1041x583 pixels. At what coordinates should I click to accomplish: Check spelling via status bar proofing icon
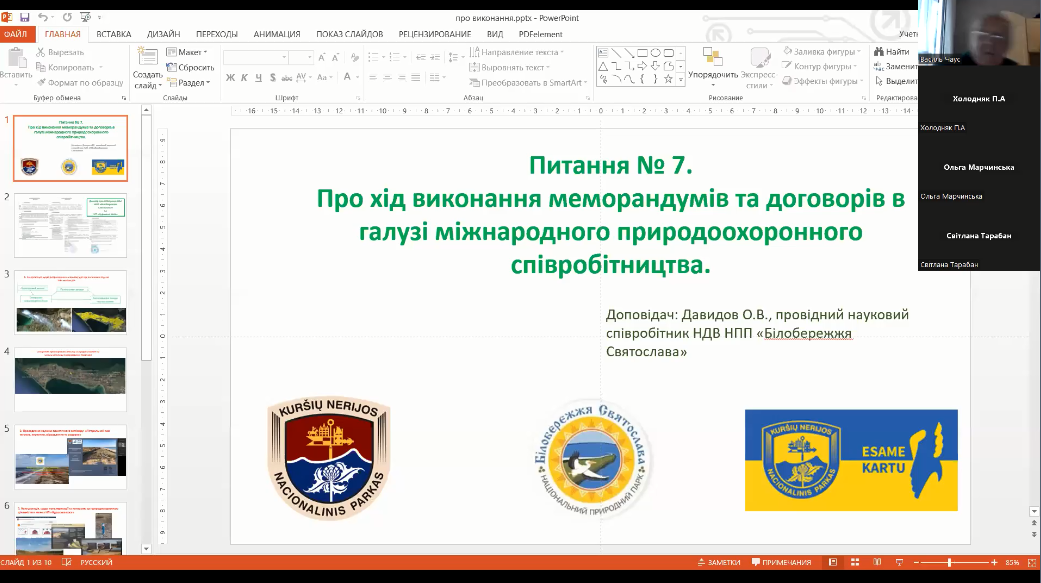67,562
